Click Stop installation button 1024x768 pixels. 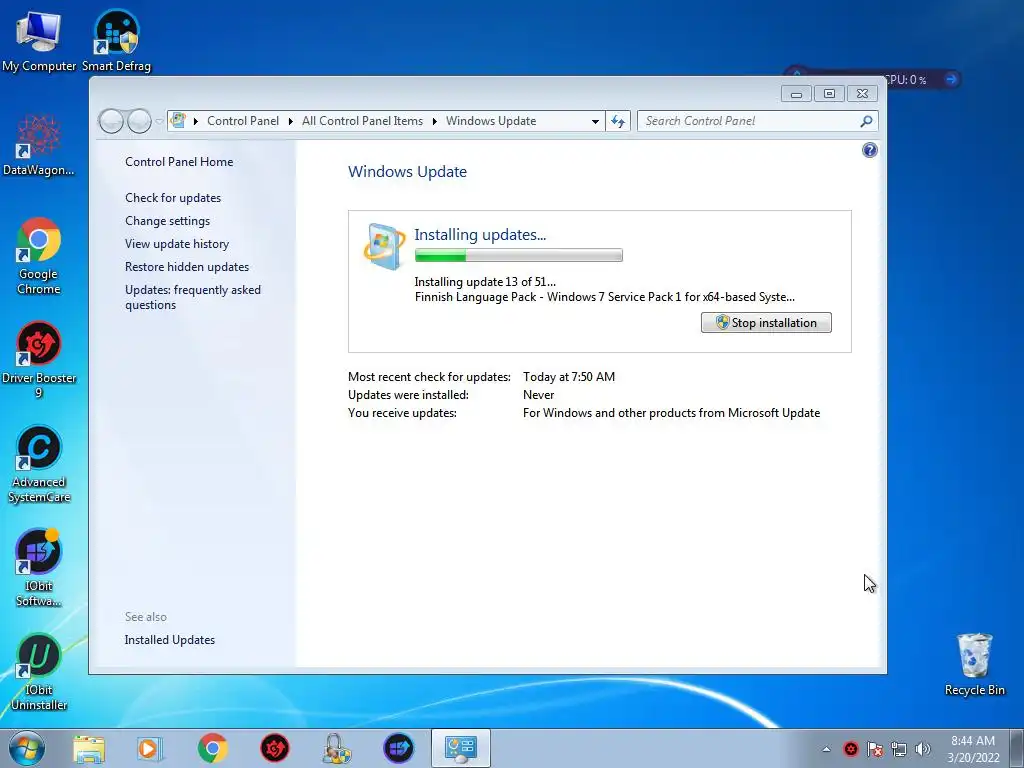(766, 323)
